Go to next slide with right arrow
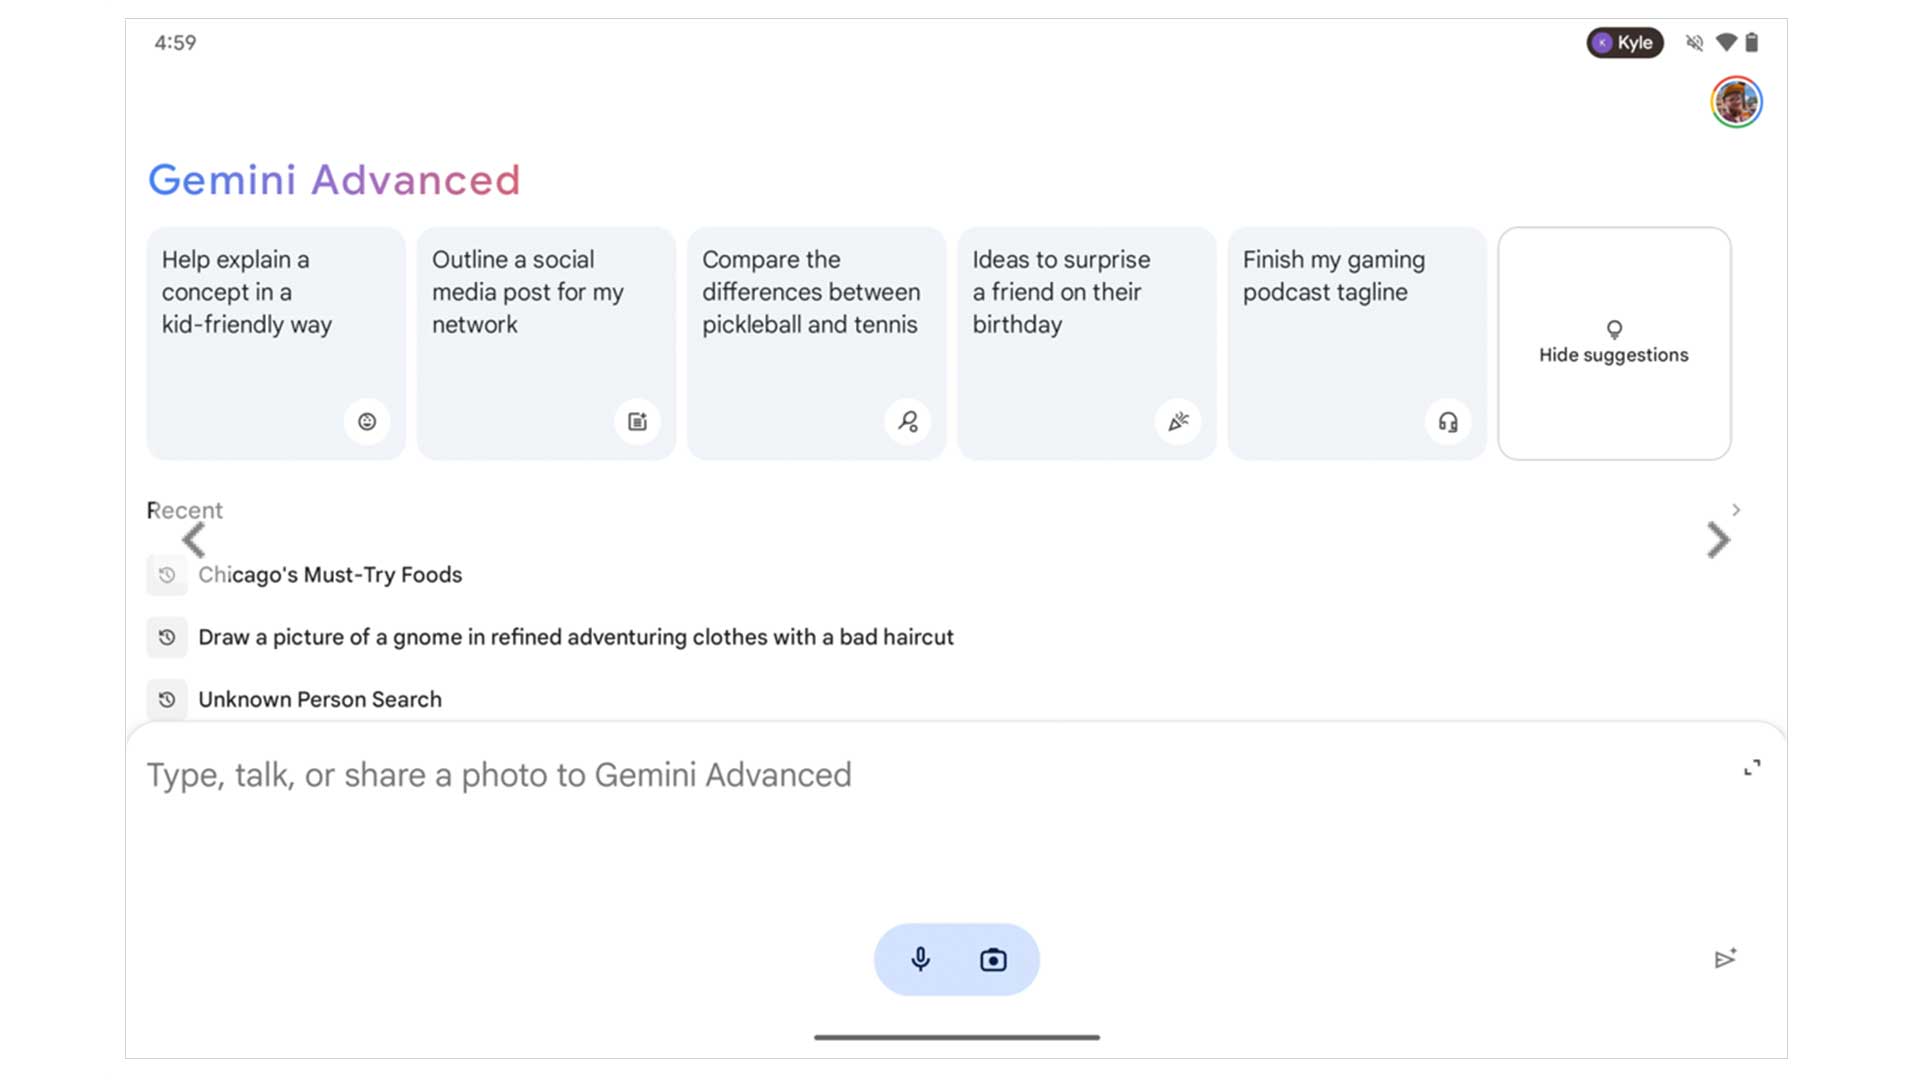 pyautogui.click(x=1718, y=541)
